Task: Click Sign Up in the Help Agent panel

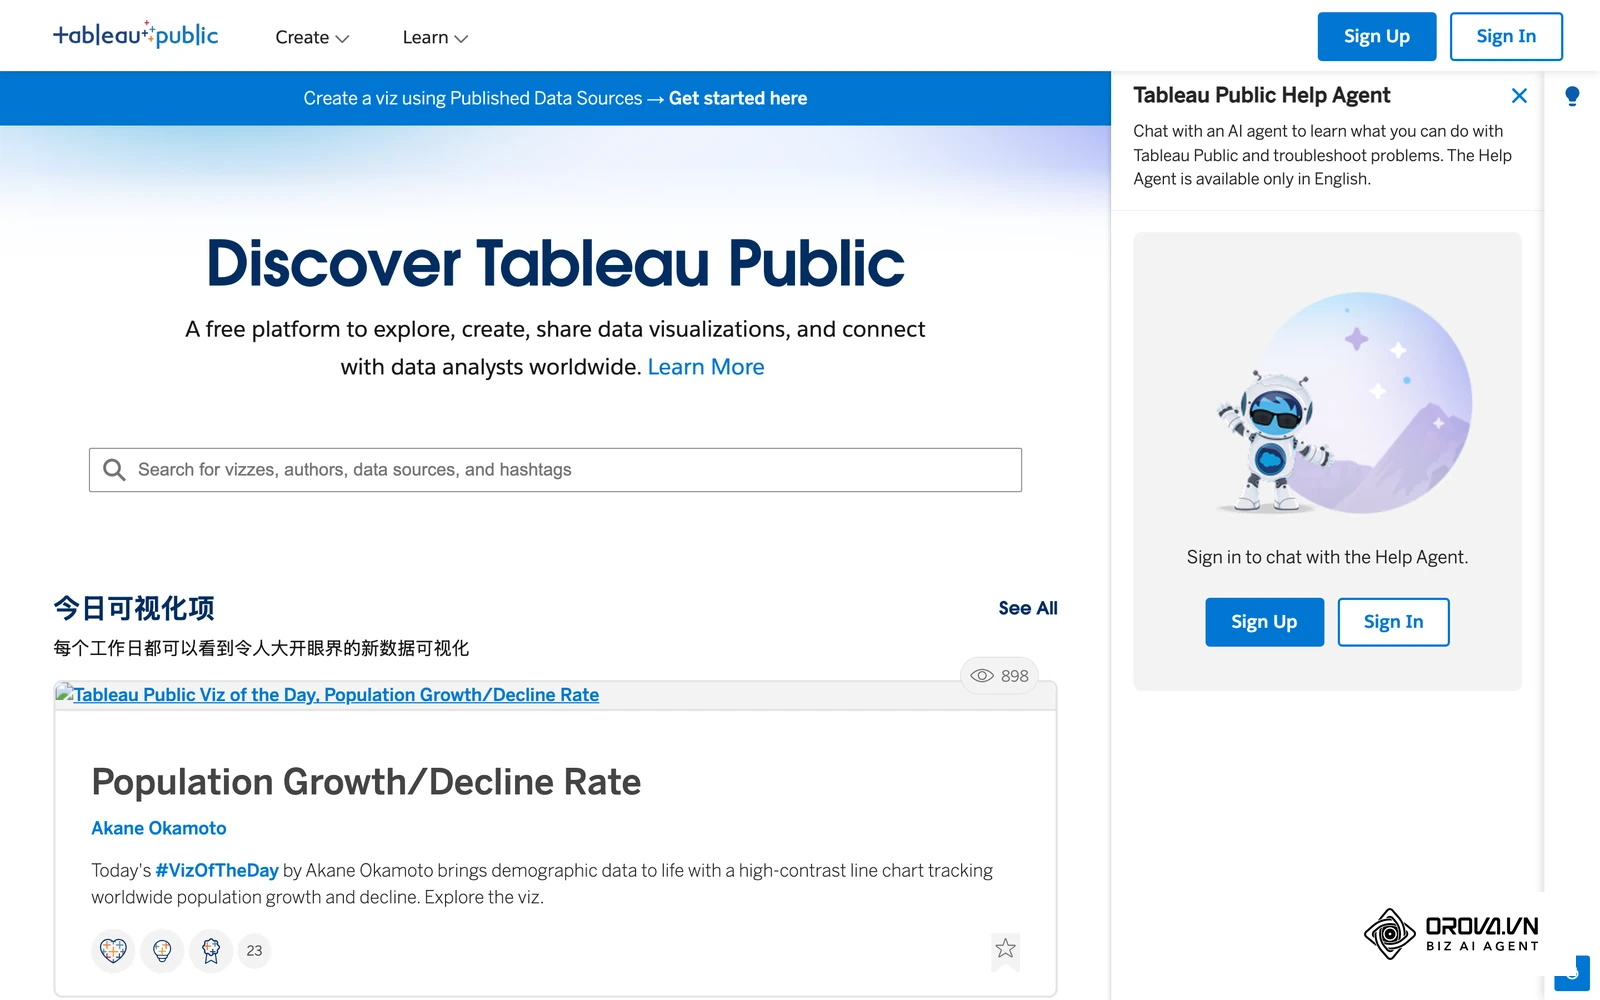Action: pos(1264,622)
